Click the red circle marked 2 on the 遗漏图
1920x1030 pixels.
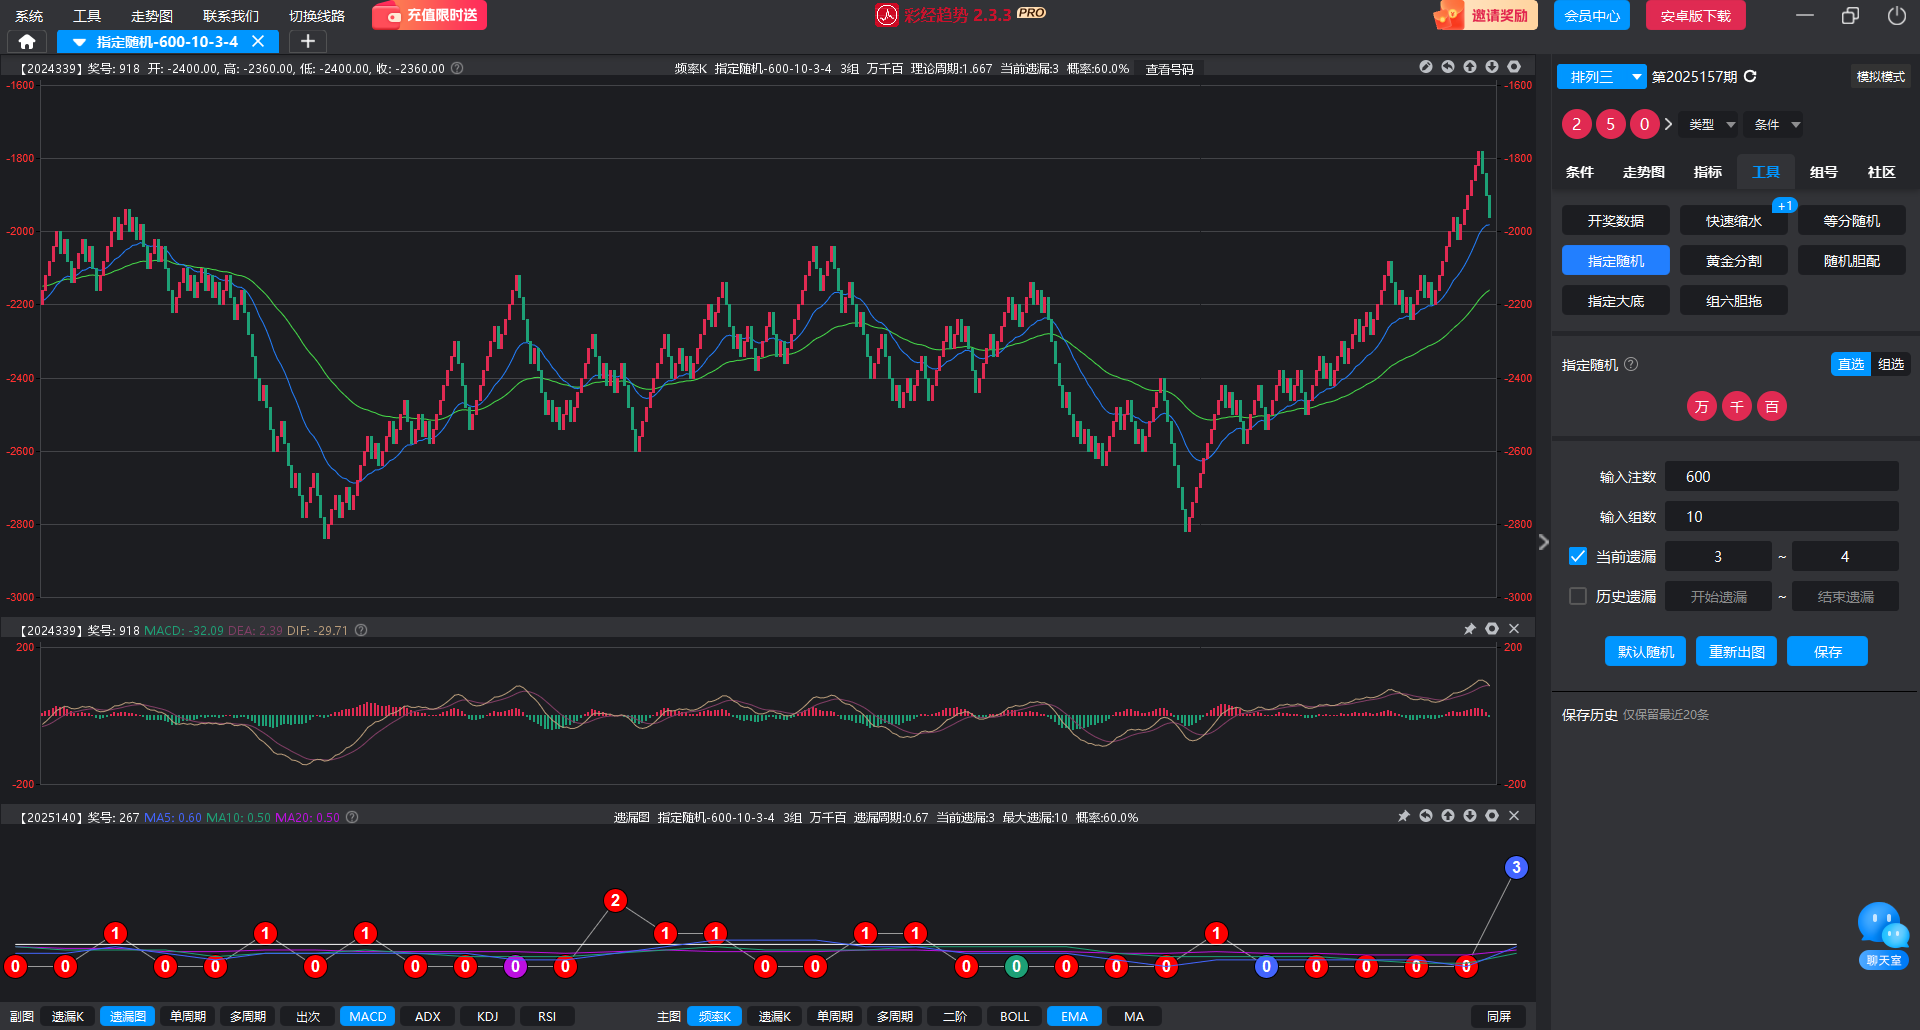(x=615, y=900)
